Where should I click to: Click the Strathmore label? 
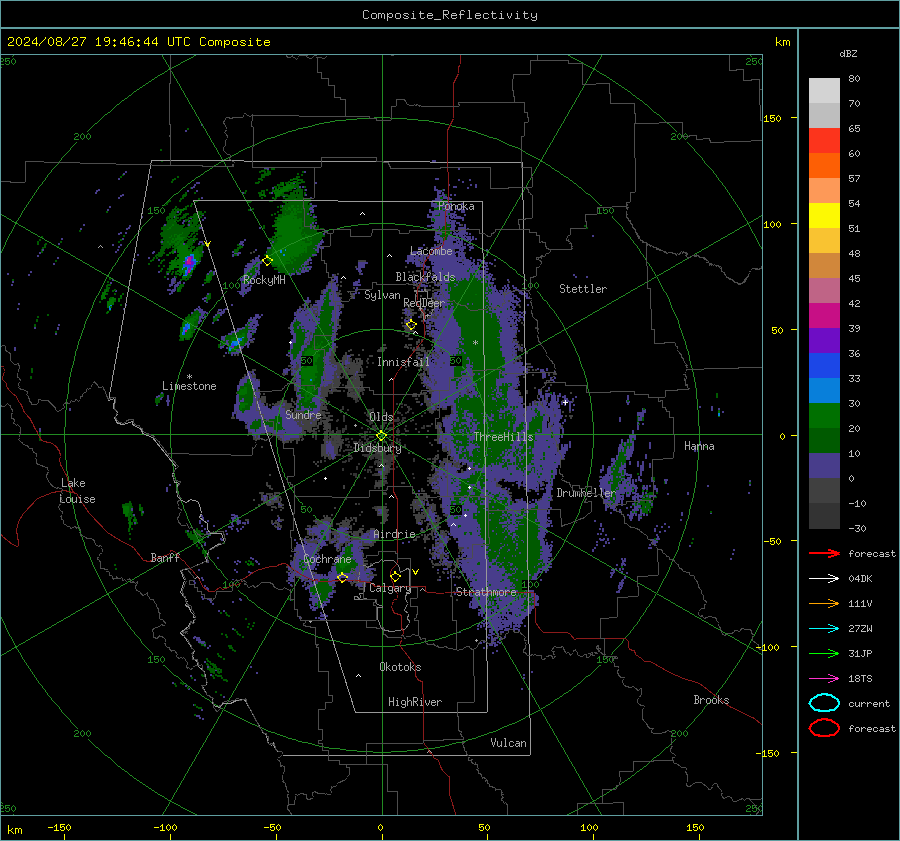pos(486,592)
